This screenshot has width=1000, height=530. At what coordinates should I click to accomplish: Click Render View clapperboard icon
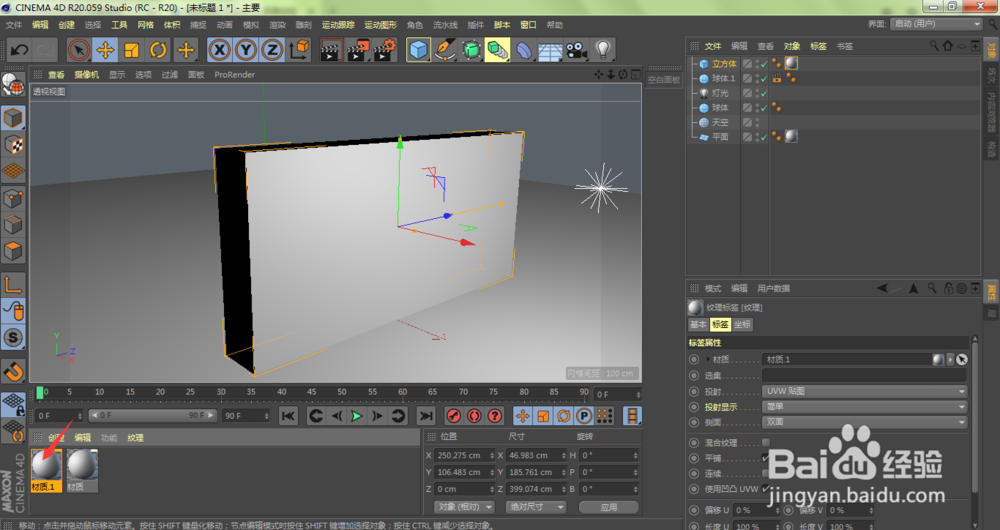point(331,50)
